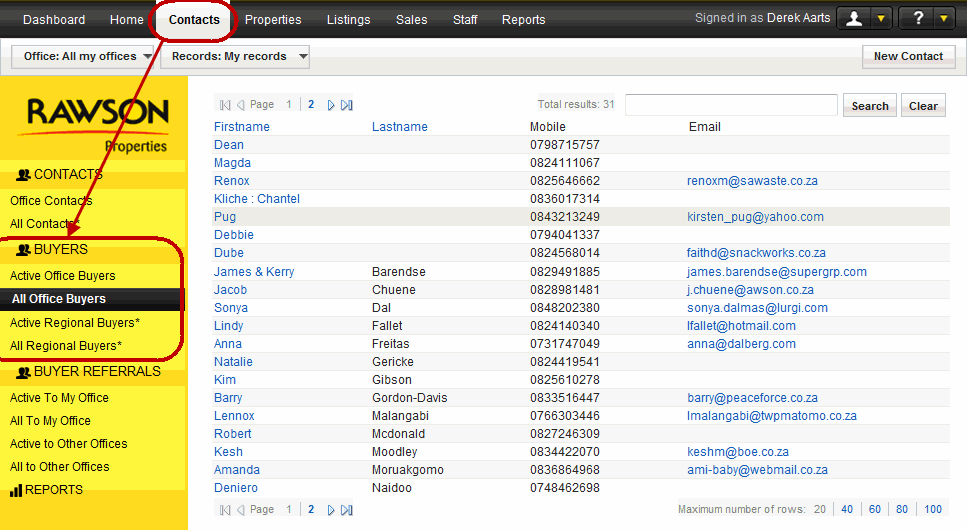The image size is (967, 530).
Task: Select Active Office Buyers in sidebar
Action: [x=63, y=276]
